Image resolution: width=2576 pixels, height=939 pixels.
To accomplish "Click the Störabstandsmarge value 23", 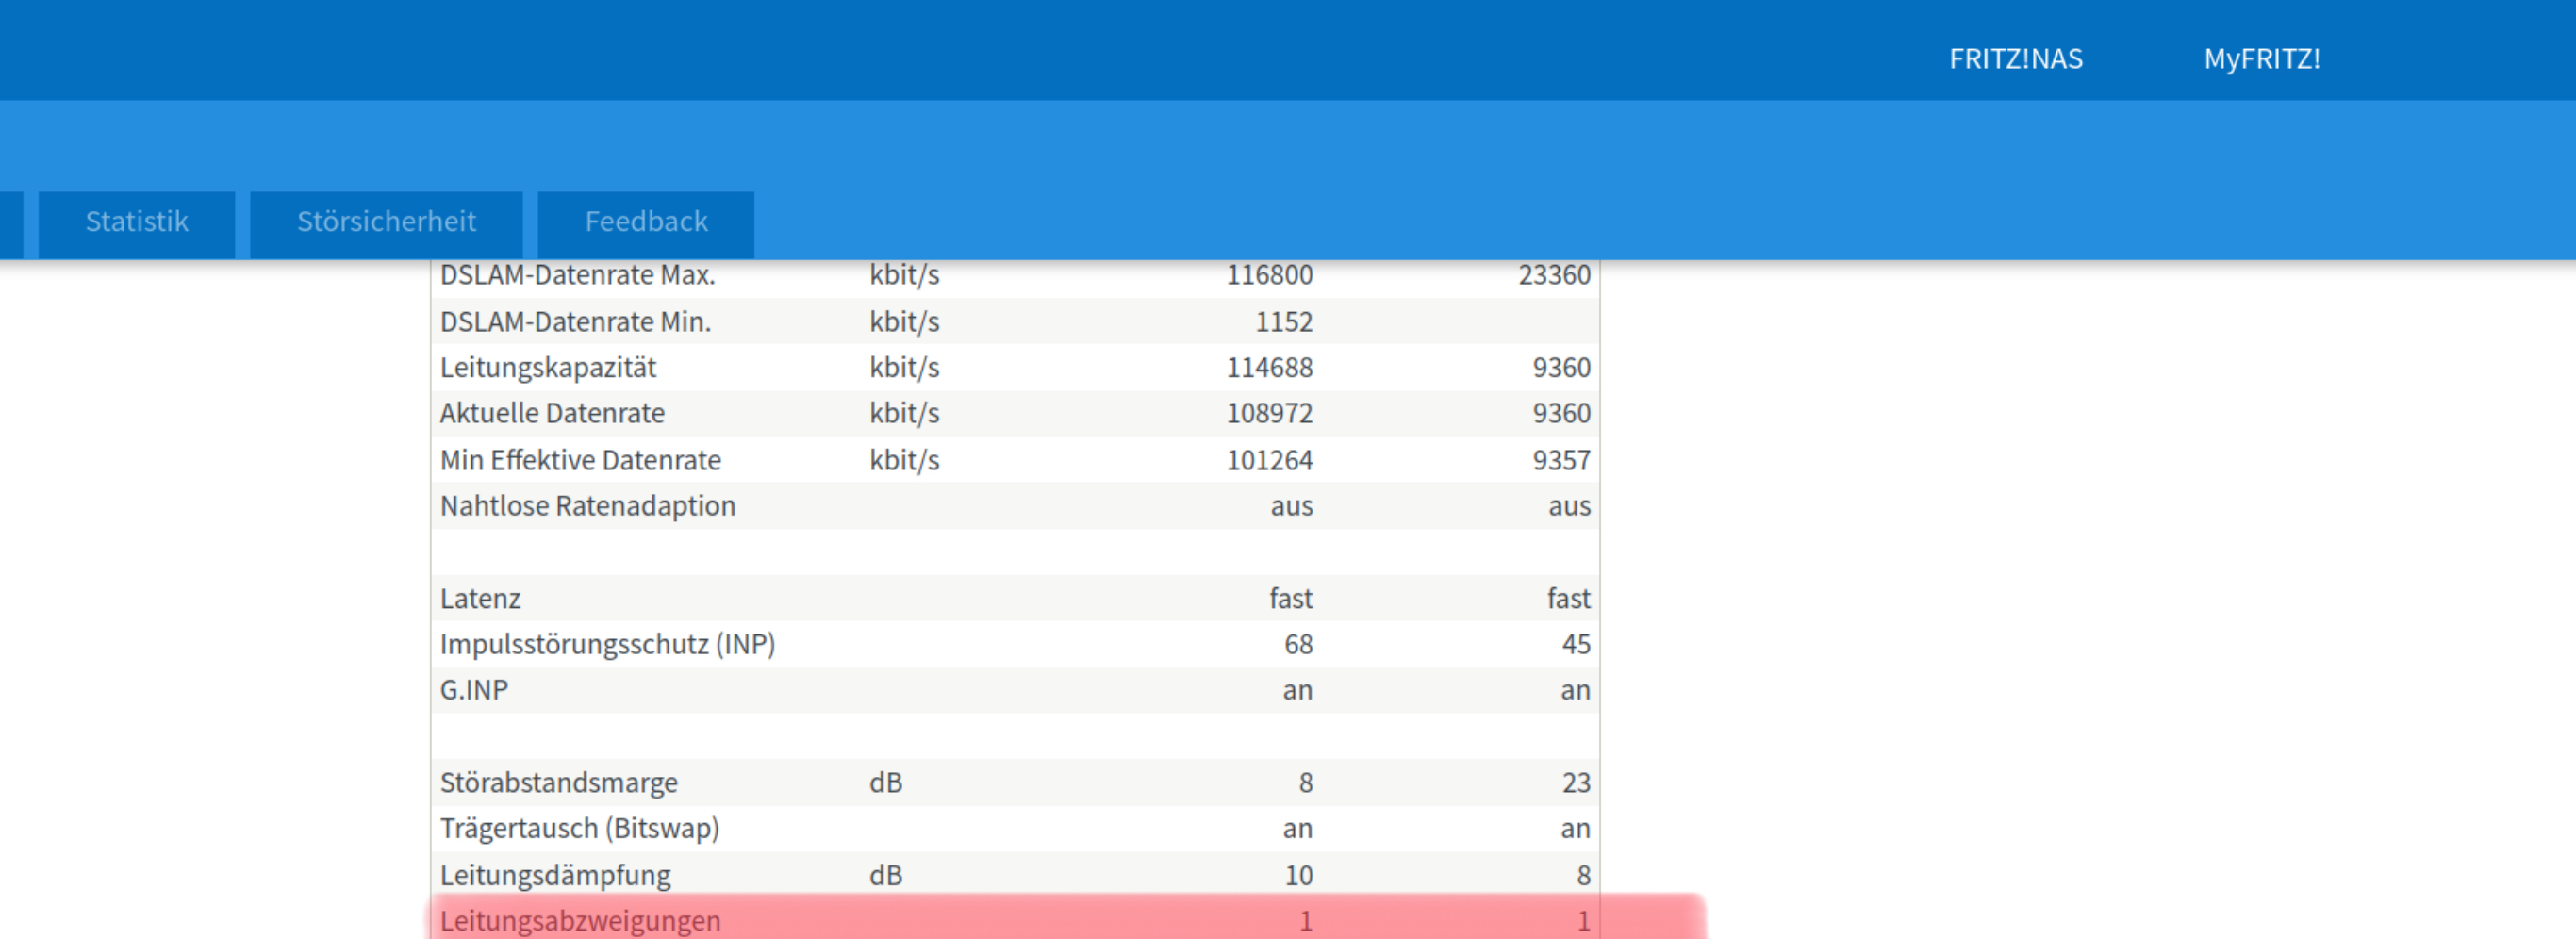I will click(x=1576, y=783).
